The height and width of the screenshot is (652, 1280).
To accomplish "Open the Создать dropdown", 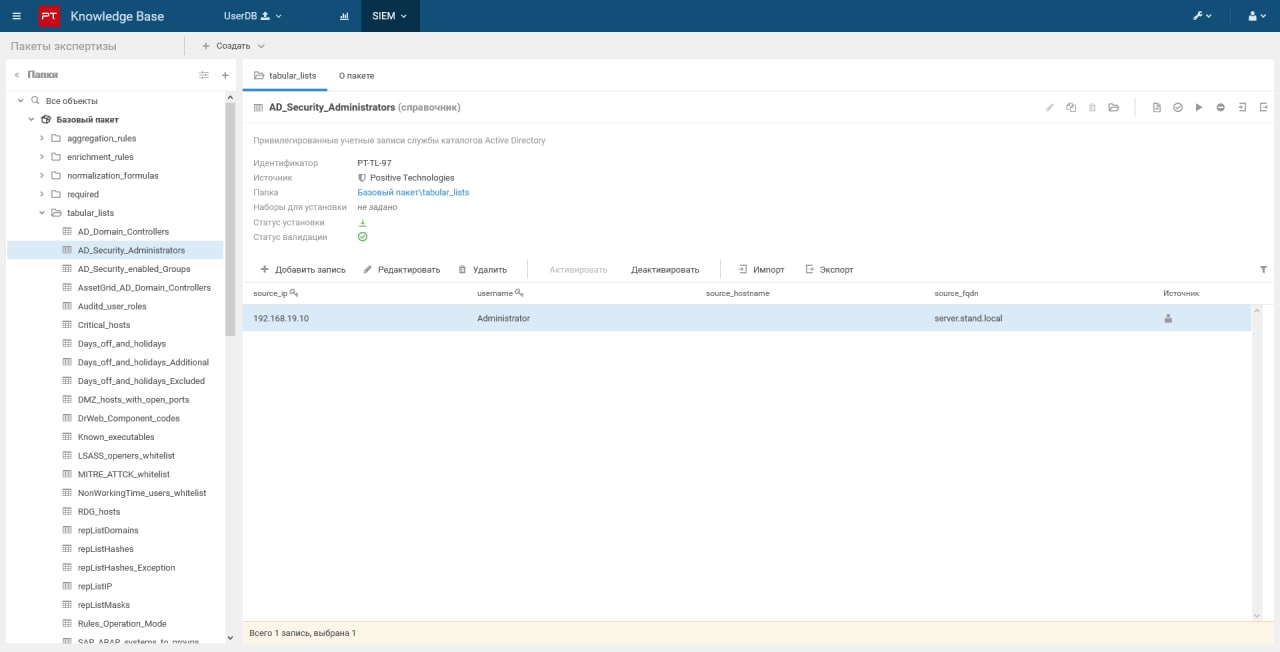I will pos(234,46).
